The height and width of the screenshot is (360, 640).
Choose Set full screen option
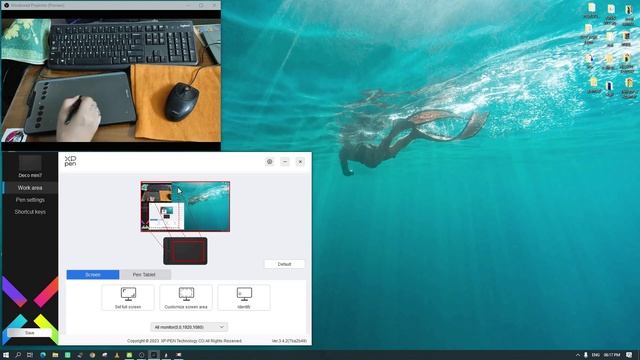click(x=128, y=298)
